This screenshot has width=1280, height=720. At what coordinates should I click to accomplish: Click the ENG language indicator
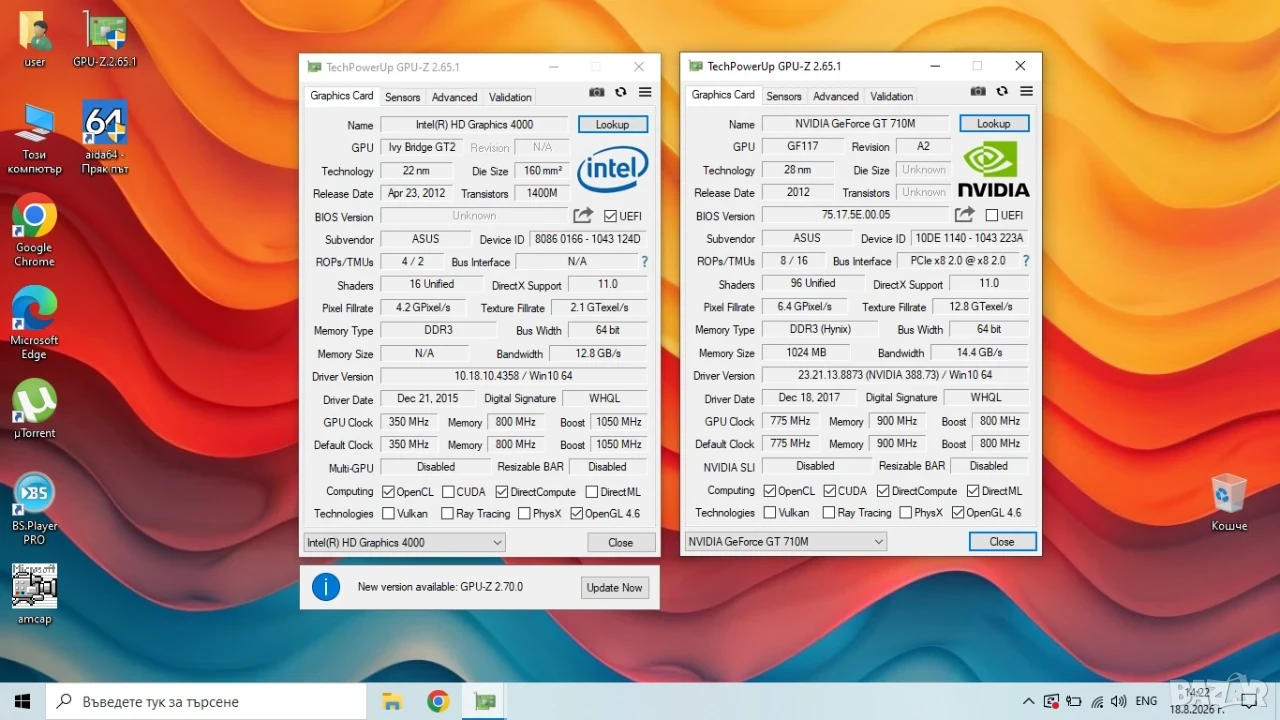tap(1146, 701)
